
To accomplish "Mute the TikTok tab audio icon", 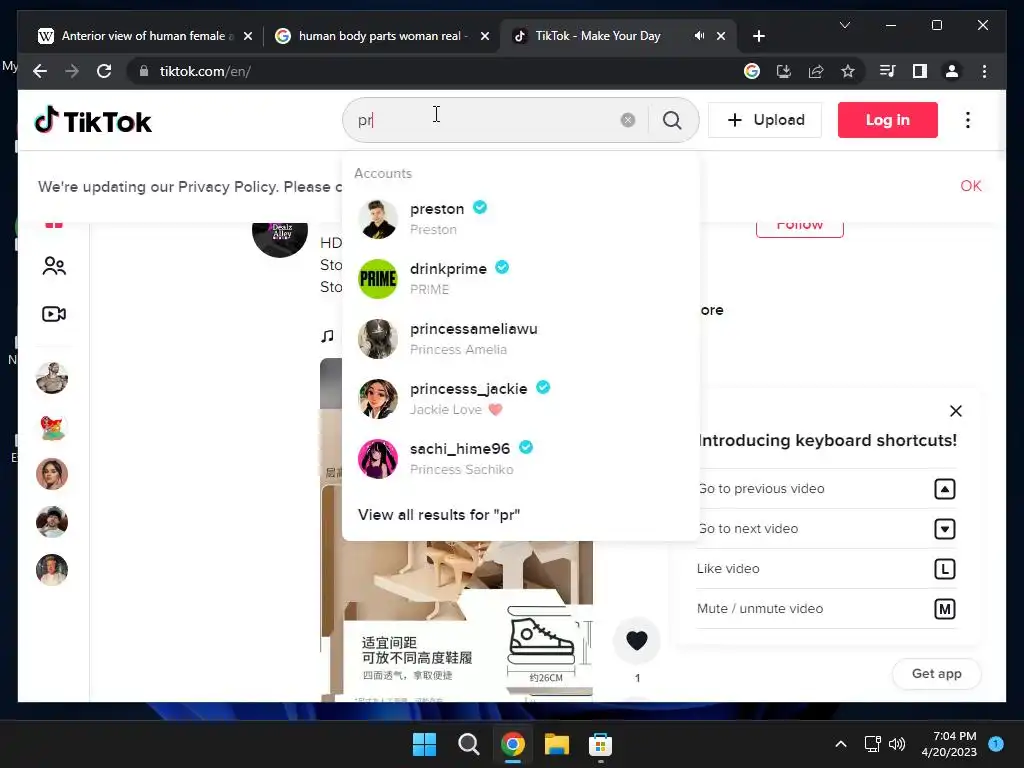I will pos(699,36).
